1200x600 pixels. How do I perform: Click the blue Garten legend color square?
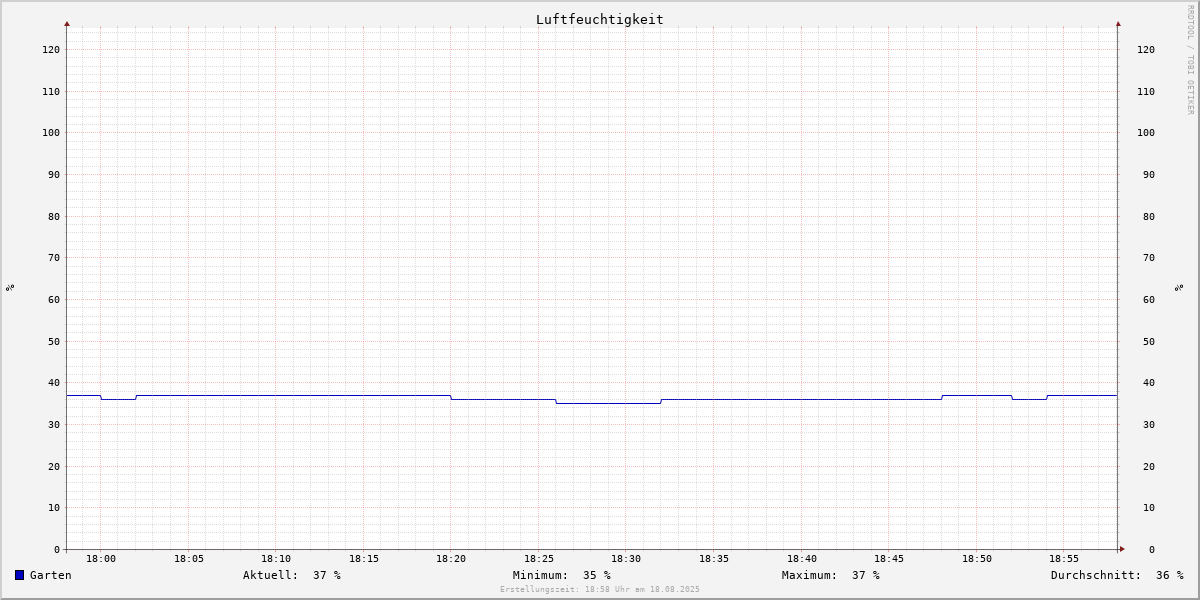tap(19, 575)
